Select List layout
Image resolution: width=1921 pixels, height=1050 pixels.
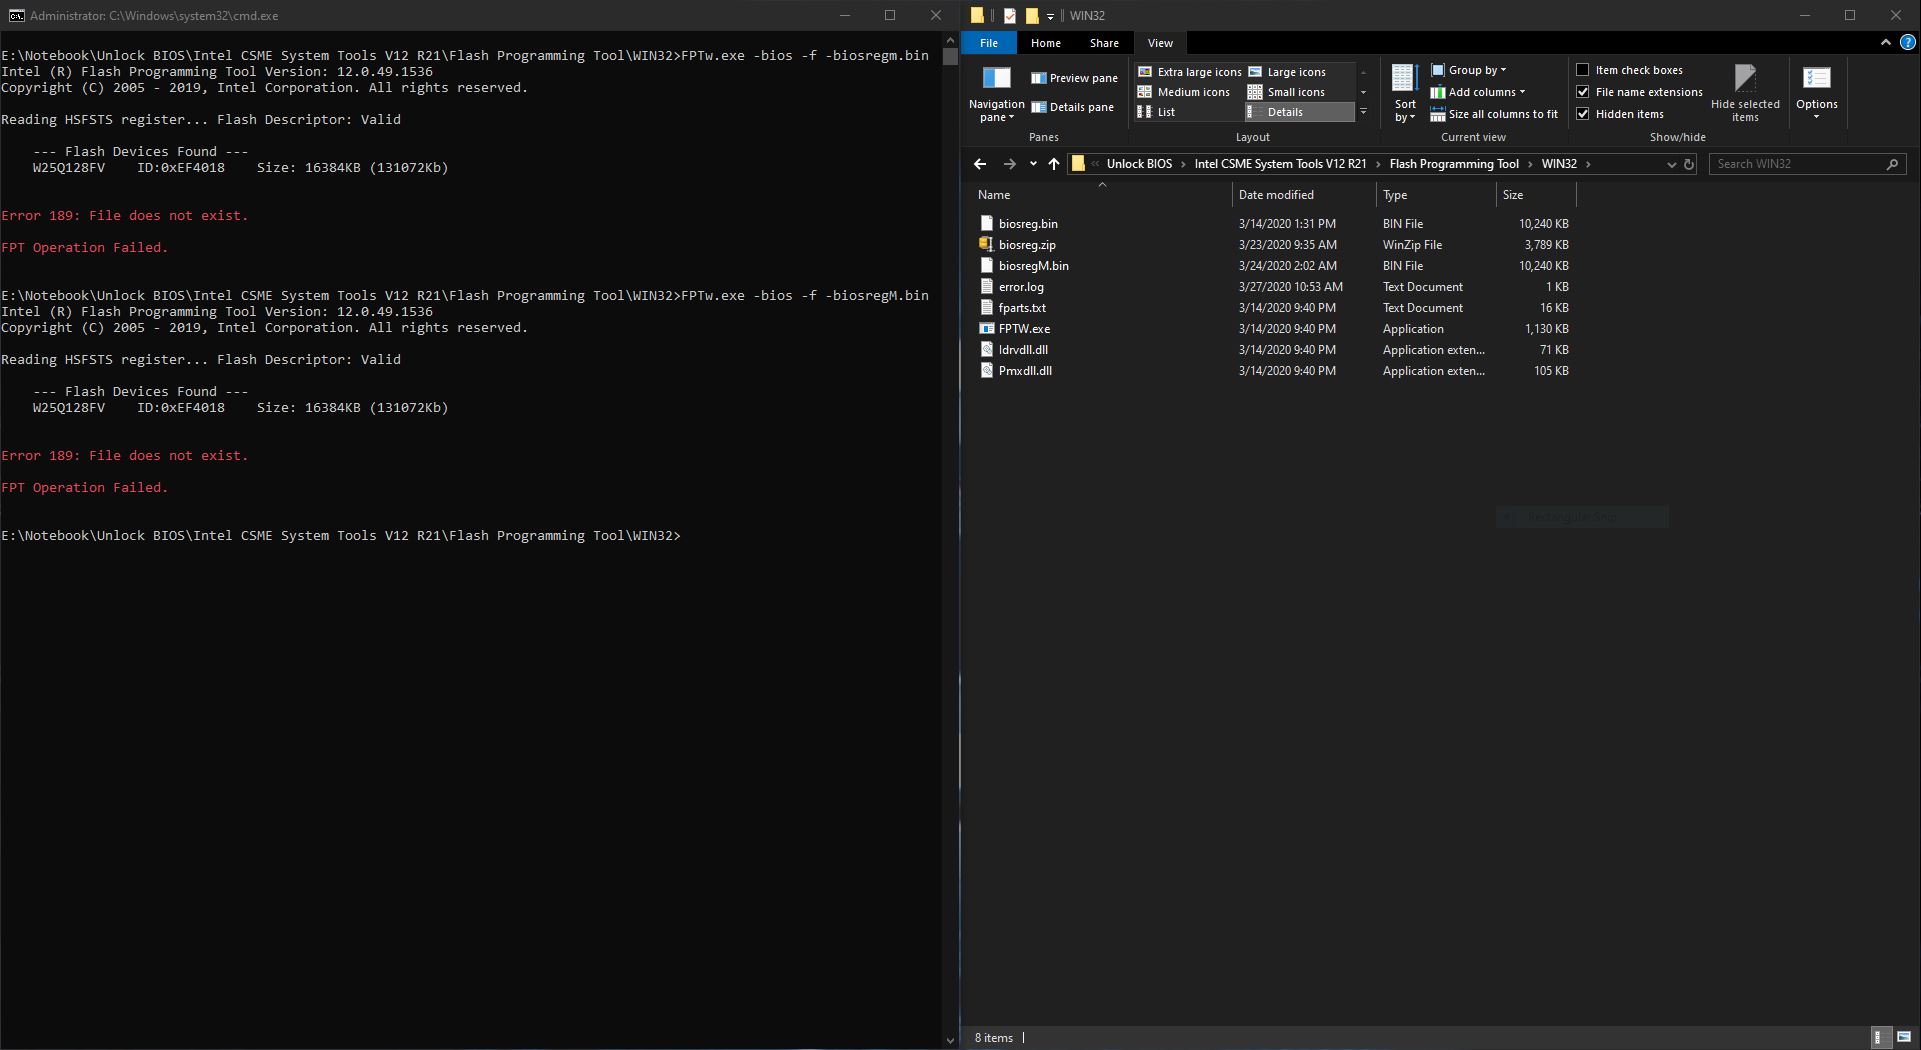point(1156,112)
